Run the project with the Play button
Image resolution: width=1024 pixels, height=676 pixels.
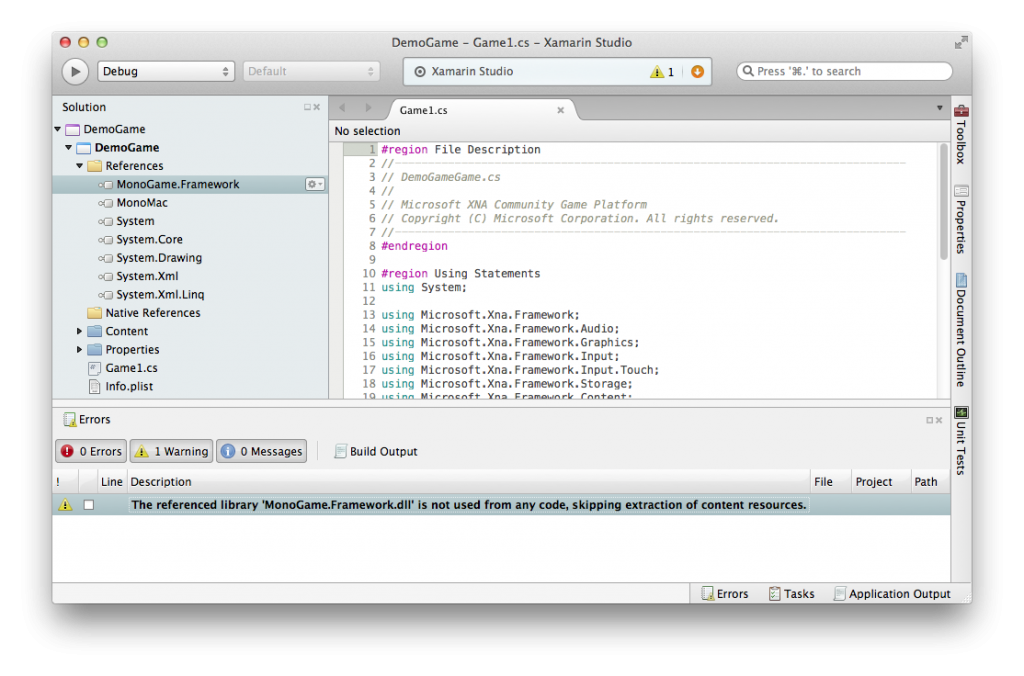(75, 71)
